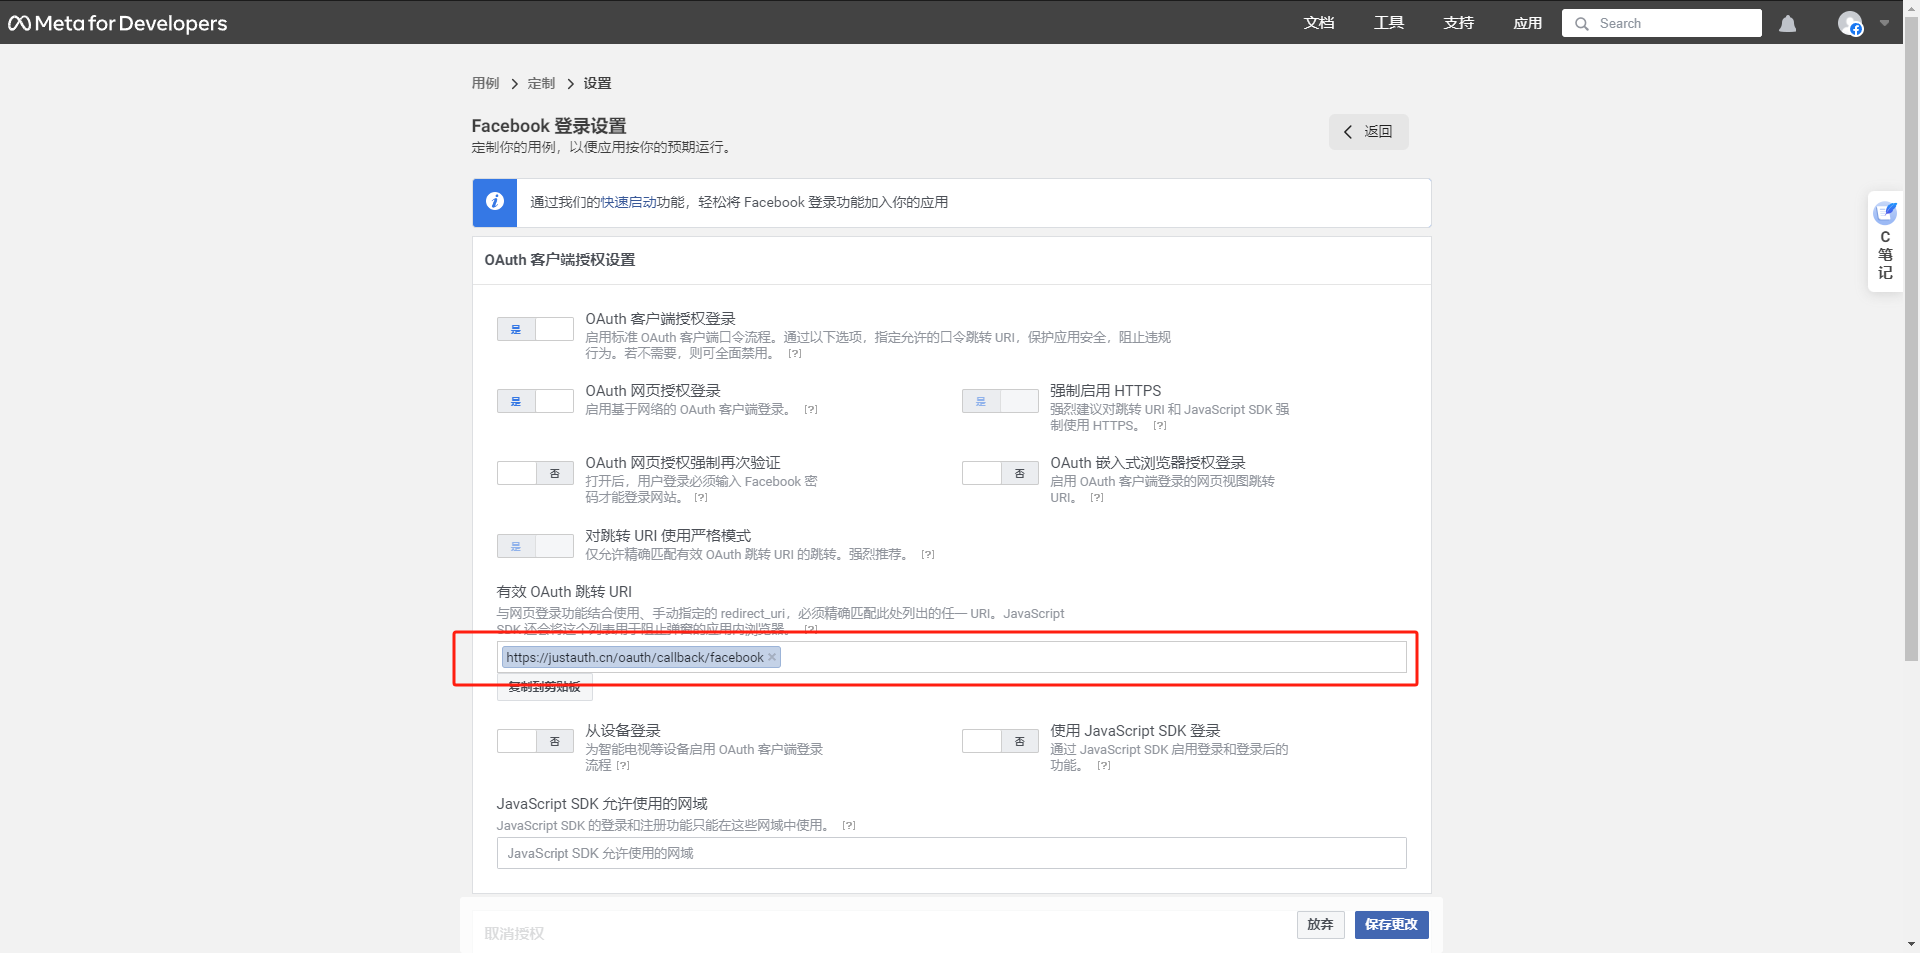This screenshot has width=1920, height=953.
Task: Open help [?] for 强制启用 HTTPS
Action: (x=1160, y=426)
